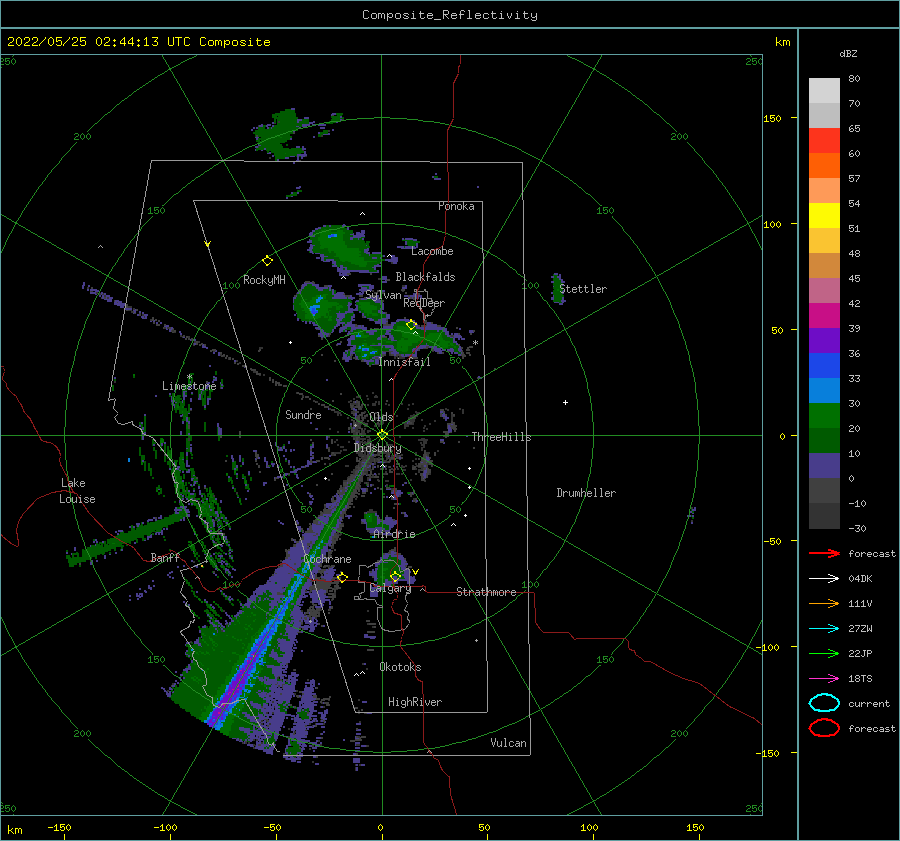Click the Sylvan label

383,295
